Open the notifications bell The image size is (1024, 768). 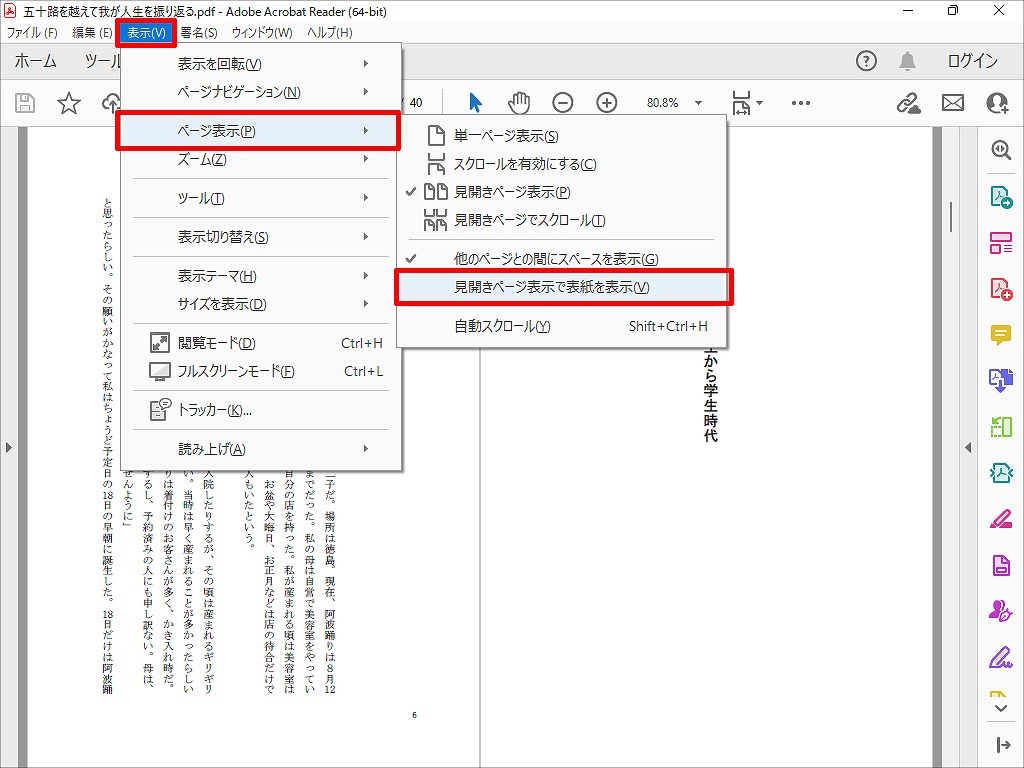907,61
